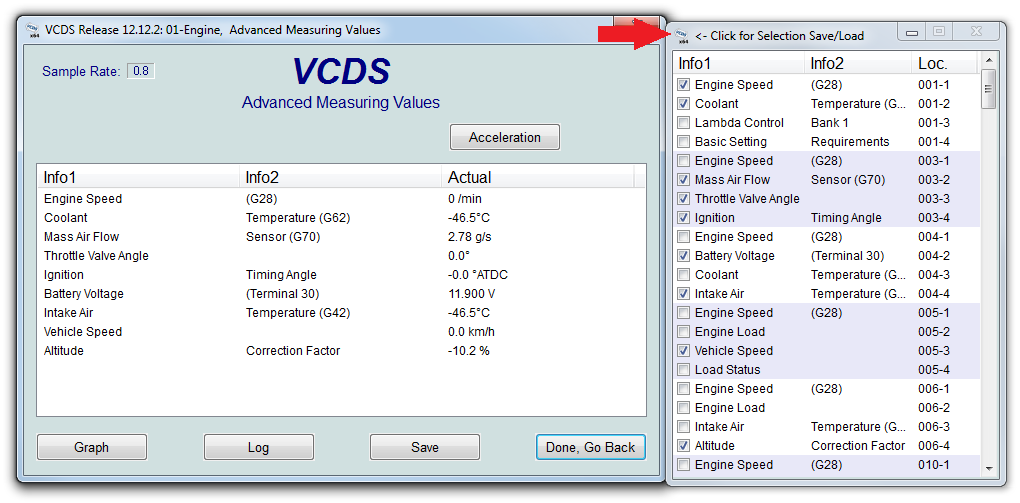Screen dimensions: 1020x503
Task: Toggle the Battery Voltage 004-2 checkbox
Action: [x=684, y=256]
